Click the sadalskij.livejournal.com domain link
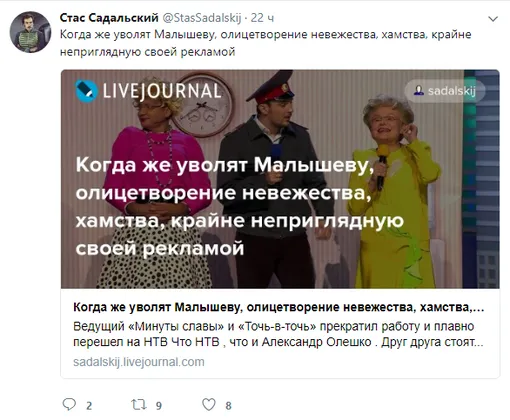The image size is (510, 420). pos(139,362)
